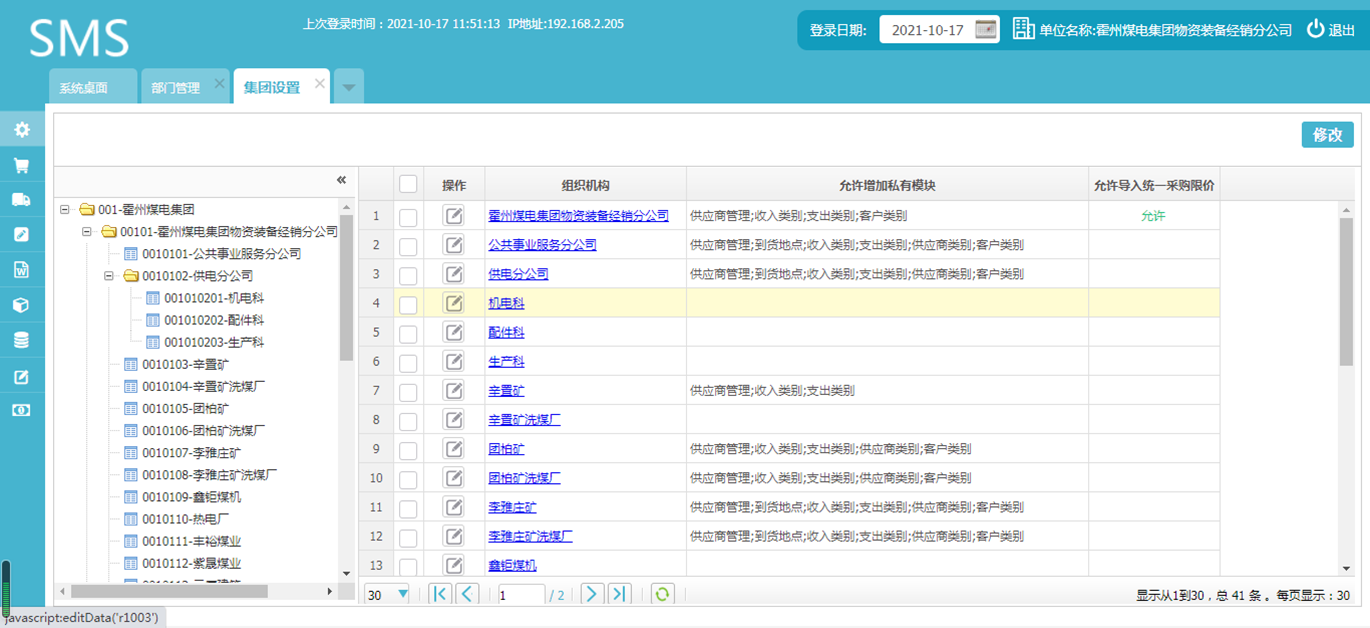1370x628 pixels.
Task: Open the login date calendar picker
Action: coord(986,30)
